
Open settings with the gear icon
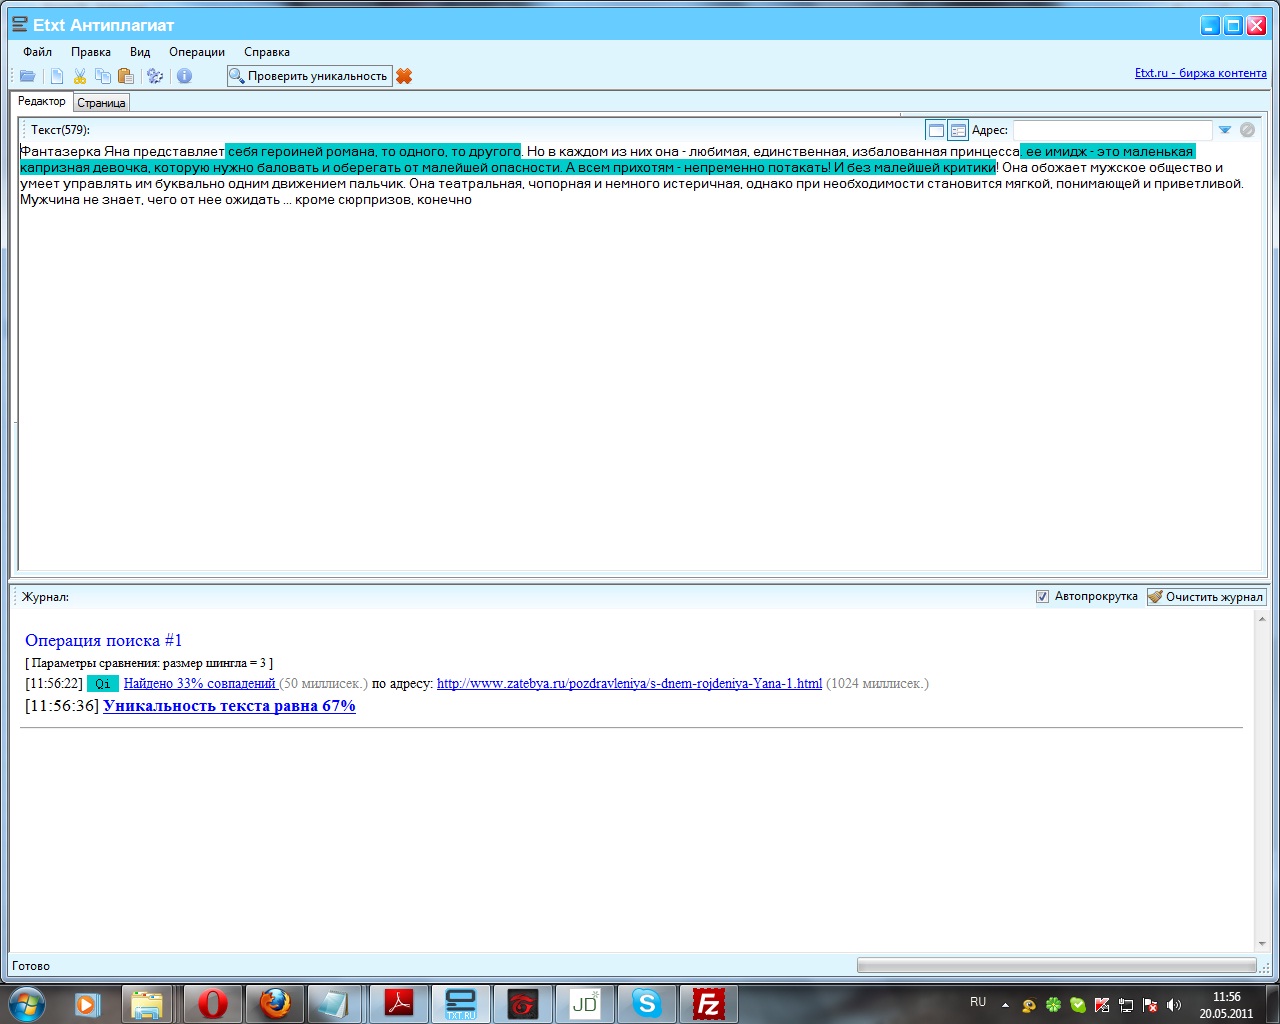click(155, 76)
